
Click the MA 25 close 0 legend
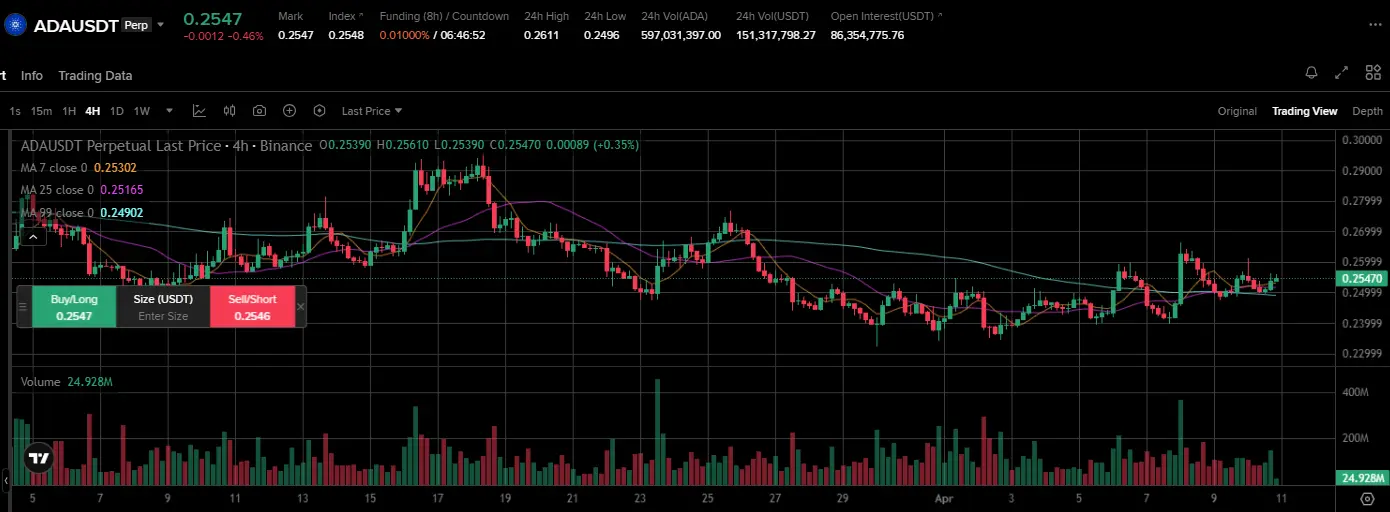point(82,190)
